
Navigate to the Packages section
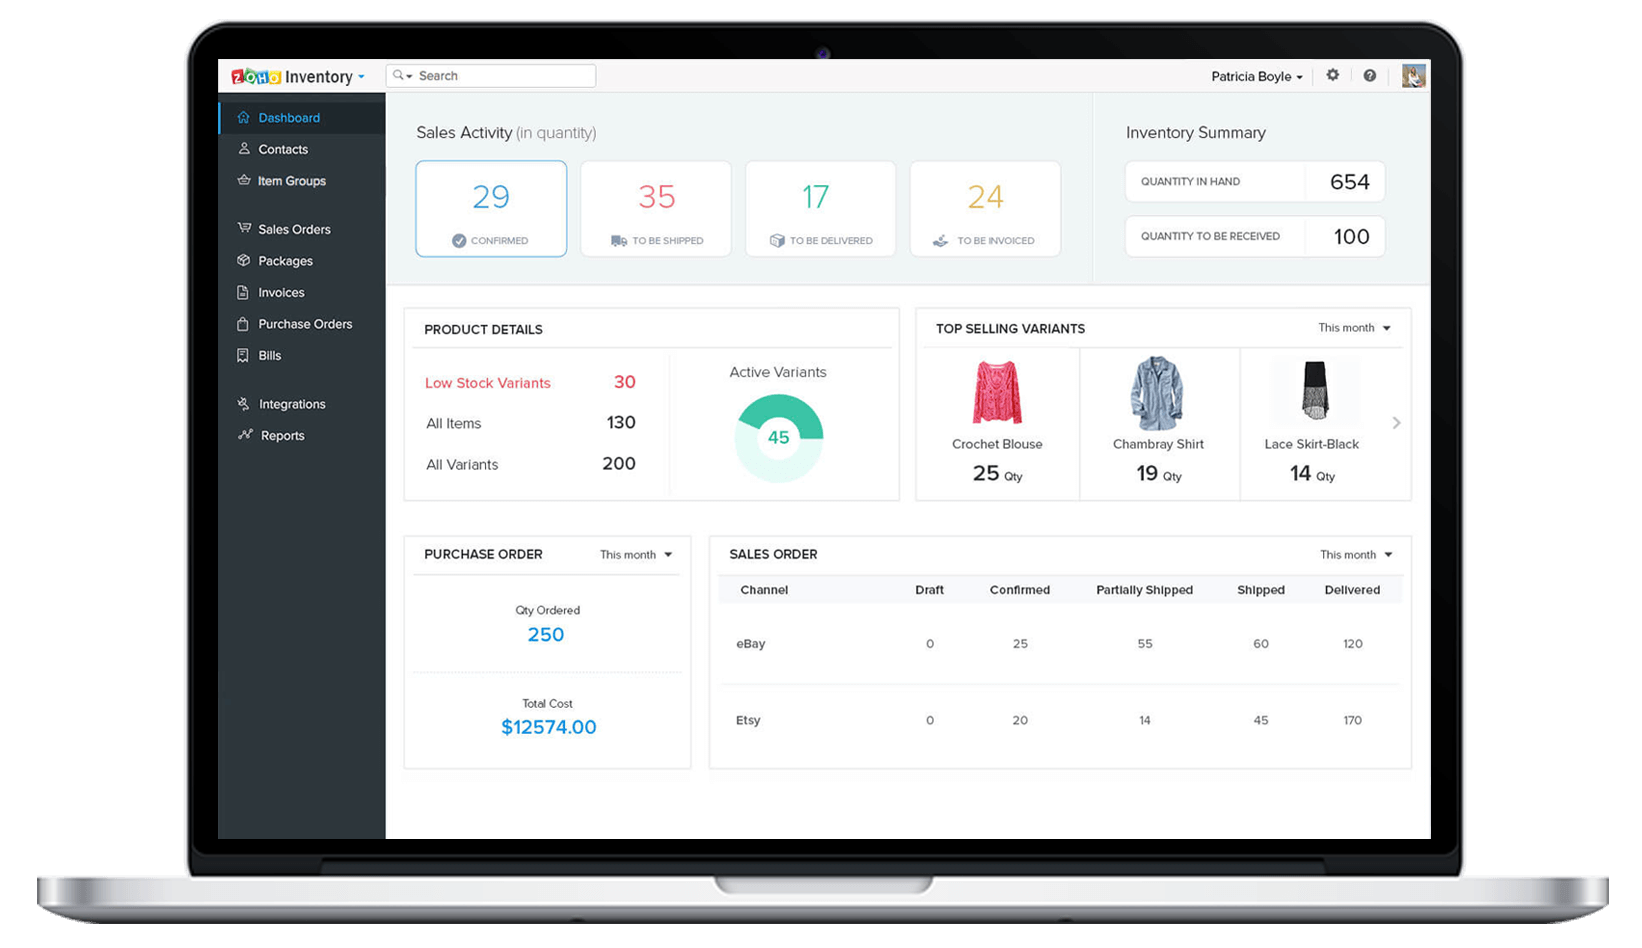(285, 260)
